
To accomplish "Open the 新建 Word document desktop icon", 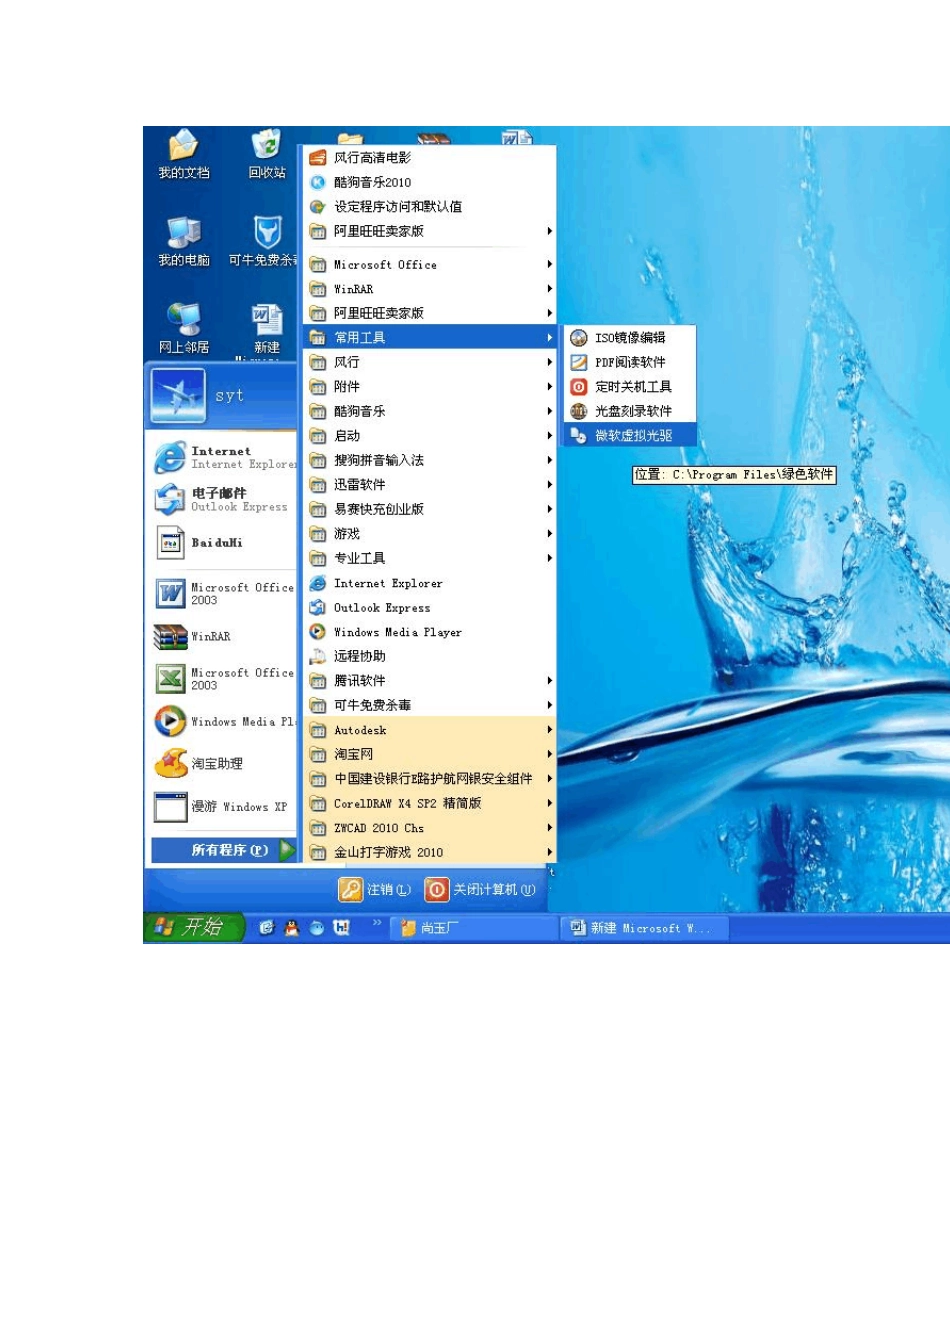I will pos(267,328).
